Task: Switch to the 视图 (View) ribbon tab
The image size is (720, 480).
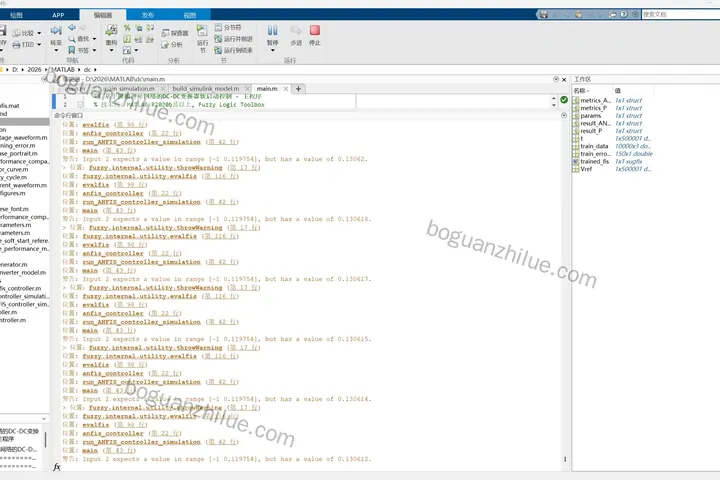Action: coord(190,15)
